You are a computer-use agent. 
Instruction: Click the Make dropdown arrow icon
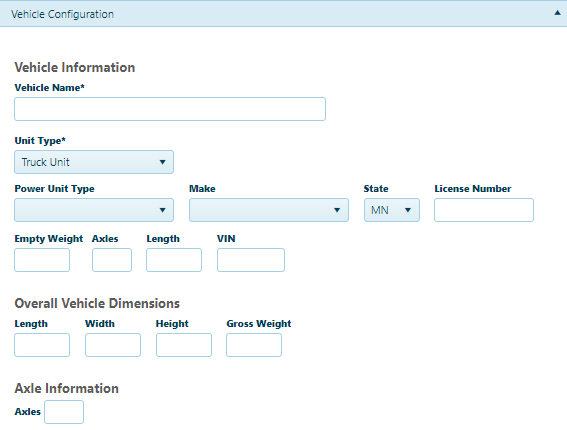point(337,210)
